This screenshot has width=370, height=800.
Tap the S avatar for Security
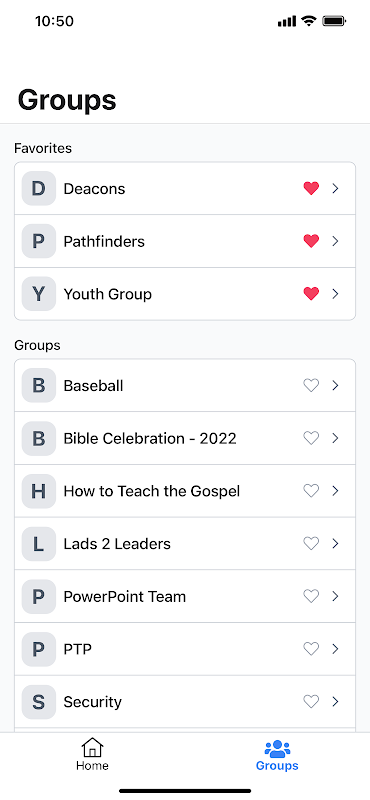pos(39,702)
